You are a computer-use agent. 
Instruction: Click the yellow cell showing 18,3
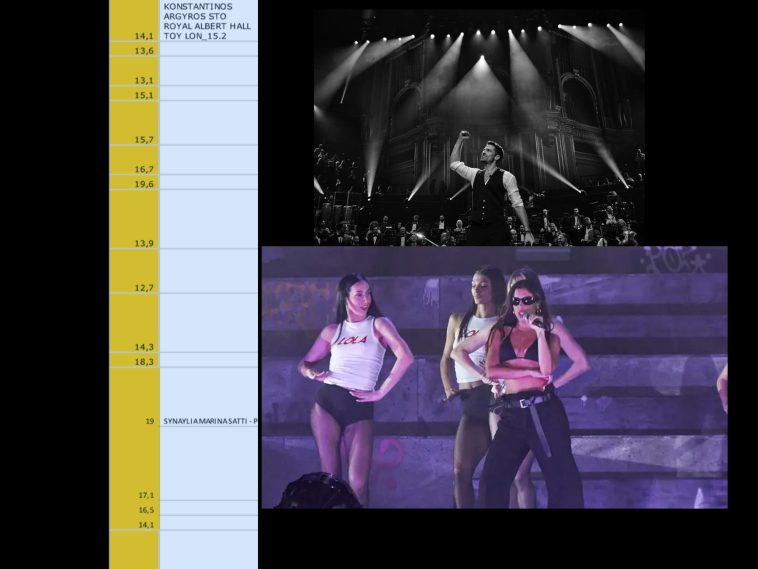[134, 360]
